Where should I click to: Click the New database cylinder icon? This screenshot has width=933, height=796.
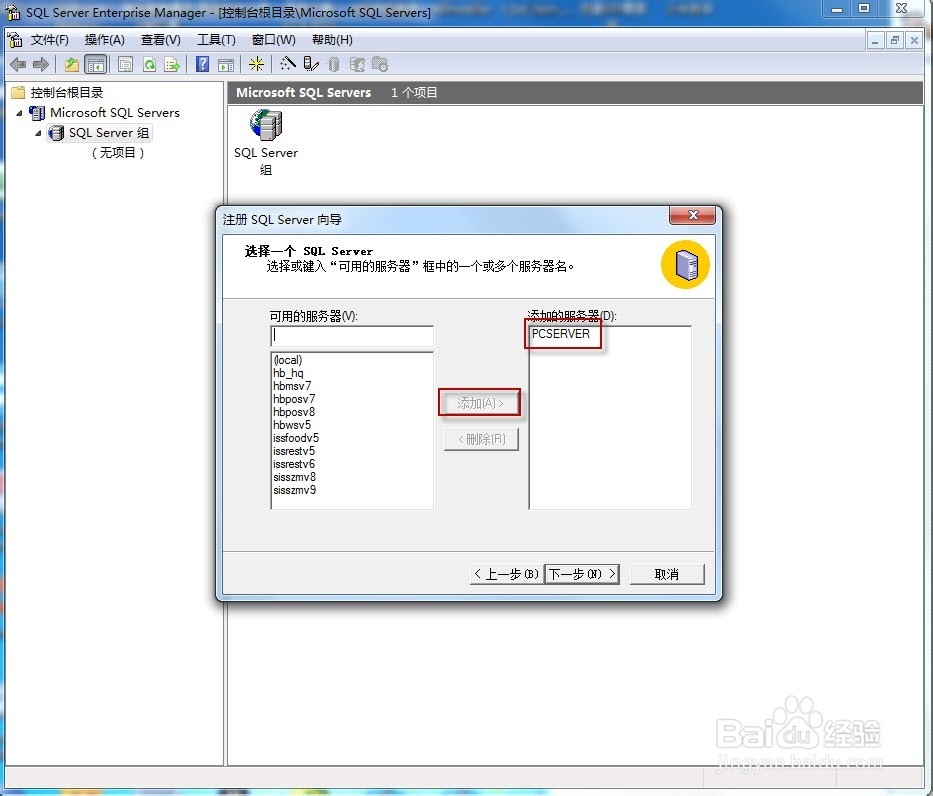point(334,64)
